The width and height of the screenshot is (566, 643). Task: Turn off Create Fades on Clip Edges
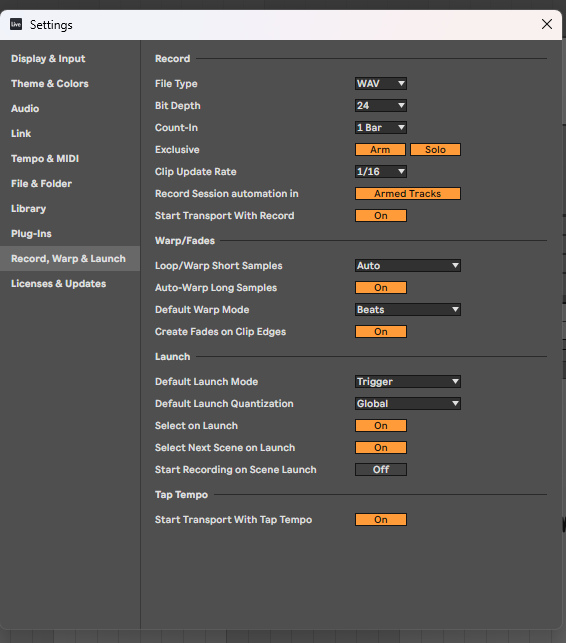pos(381,332)
